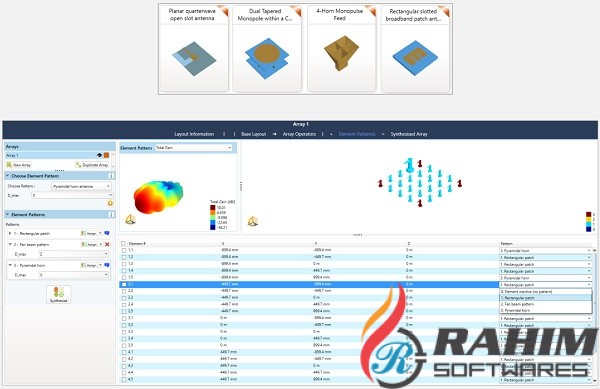Open Pattern dropdown for element 1,5 row
Viewport: 600px width, 389px height.
coord(546,278)
